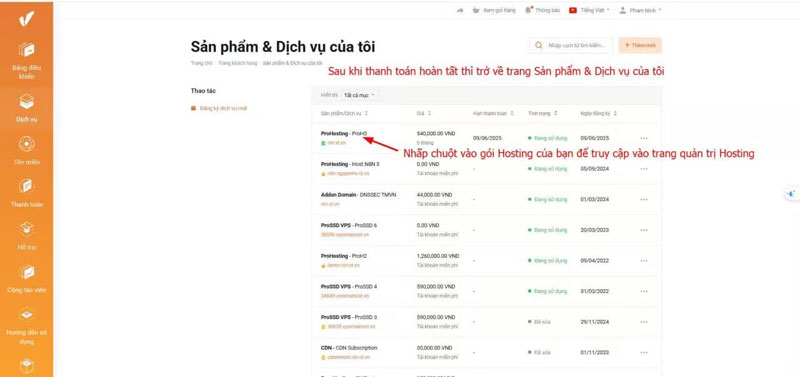Open more options for ProSSD VPS ProSSD 3 row

[644, 322]
